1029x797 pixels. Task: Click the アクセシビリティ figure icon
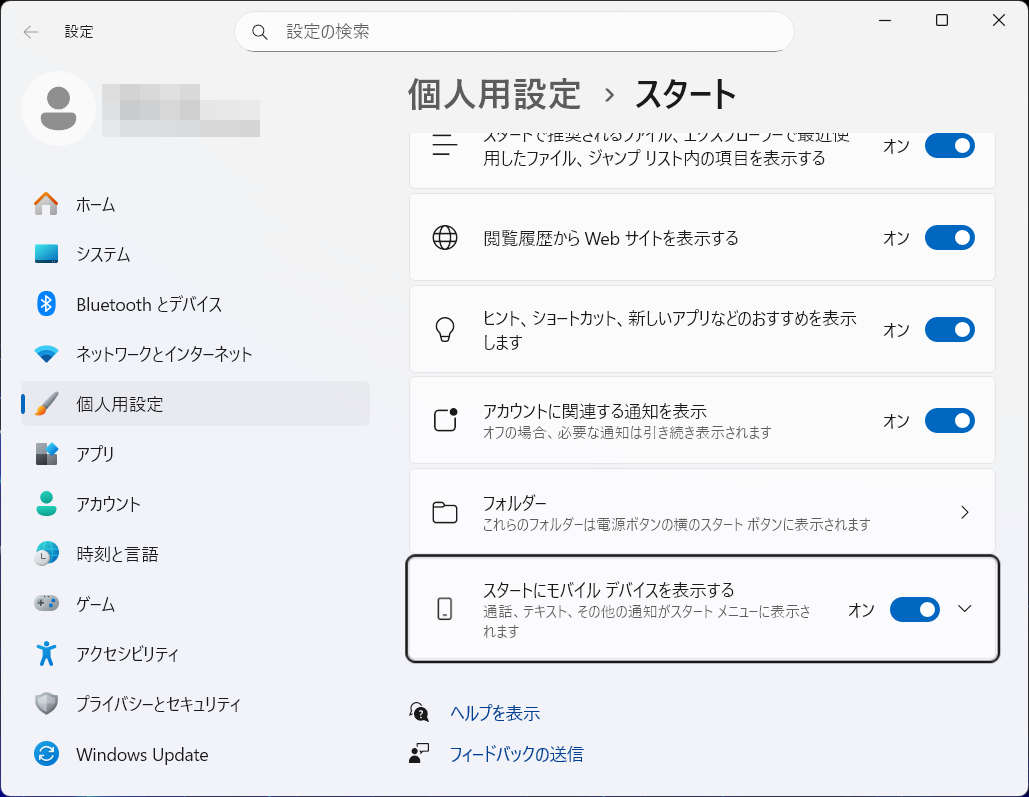(x=46, y=653)
